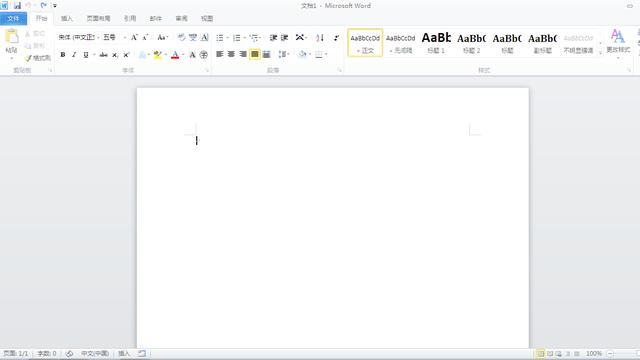The image size is (640, 360).
Task: Click the Paste clipboard icon
Action: [11, 36]
